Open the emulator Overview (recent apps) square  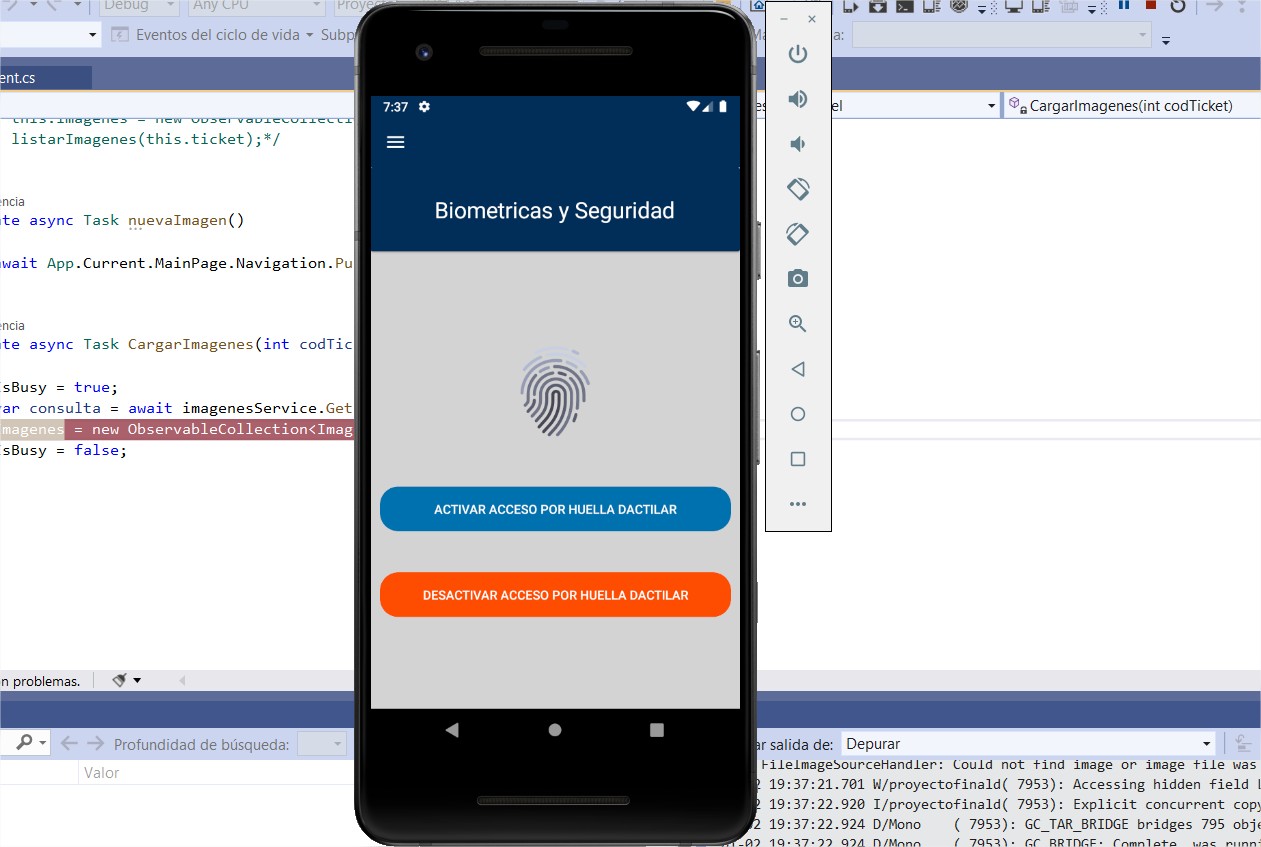tap(798, 458)
